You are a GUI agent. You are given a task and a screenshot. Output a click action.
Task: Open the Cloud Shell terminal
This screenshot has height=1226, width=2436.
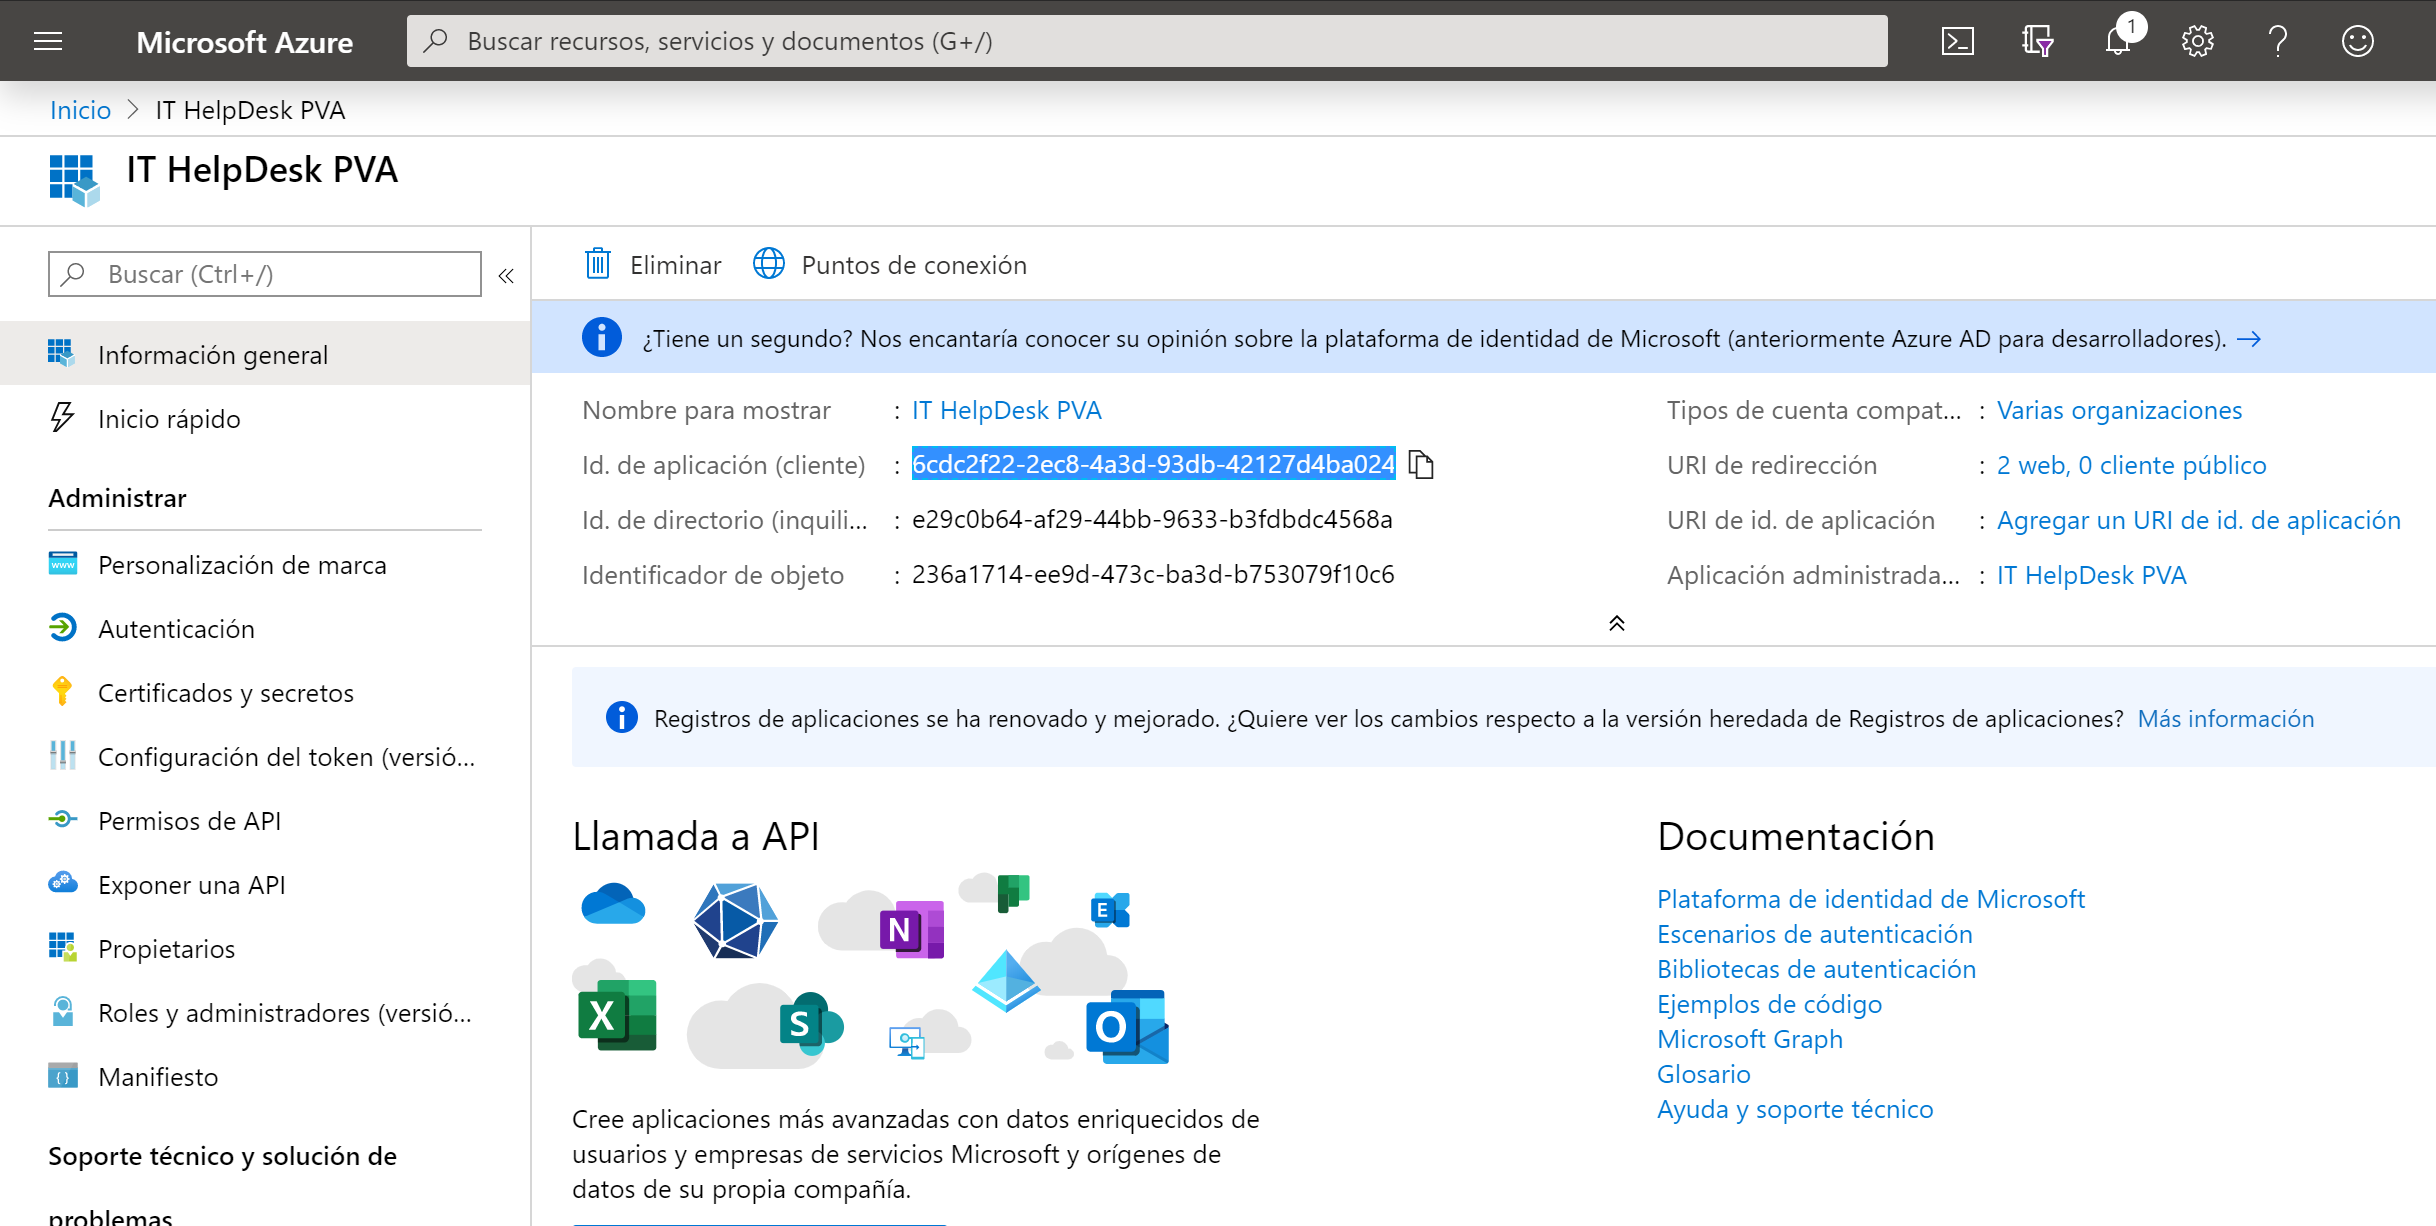click(1958, 41)
